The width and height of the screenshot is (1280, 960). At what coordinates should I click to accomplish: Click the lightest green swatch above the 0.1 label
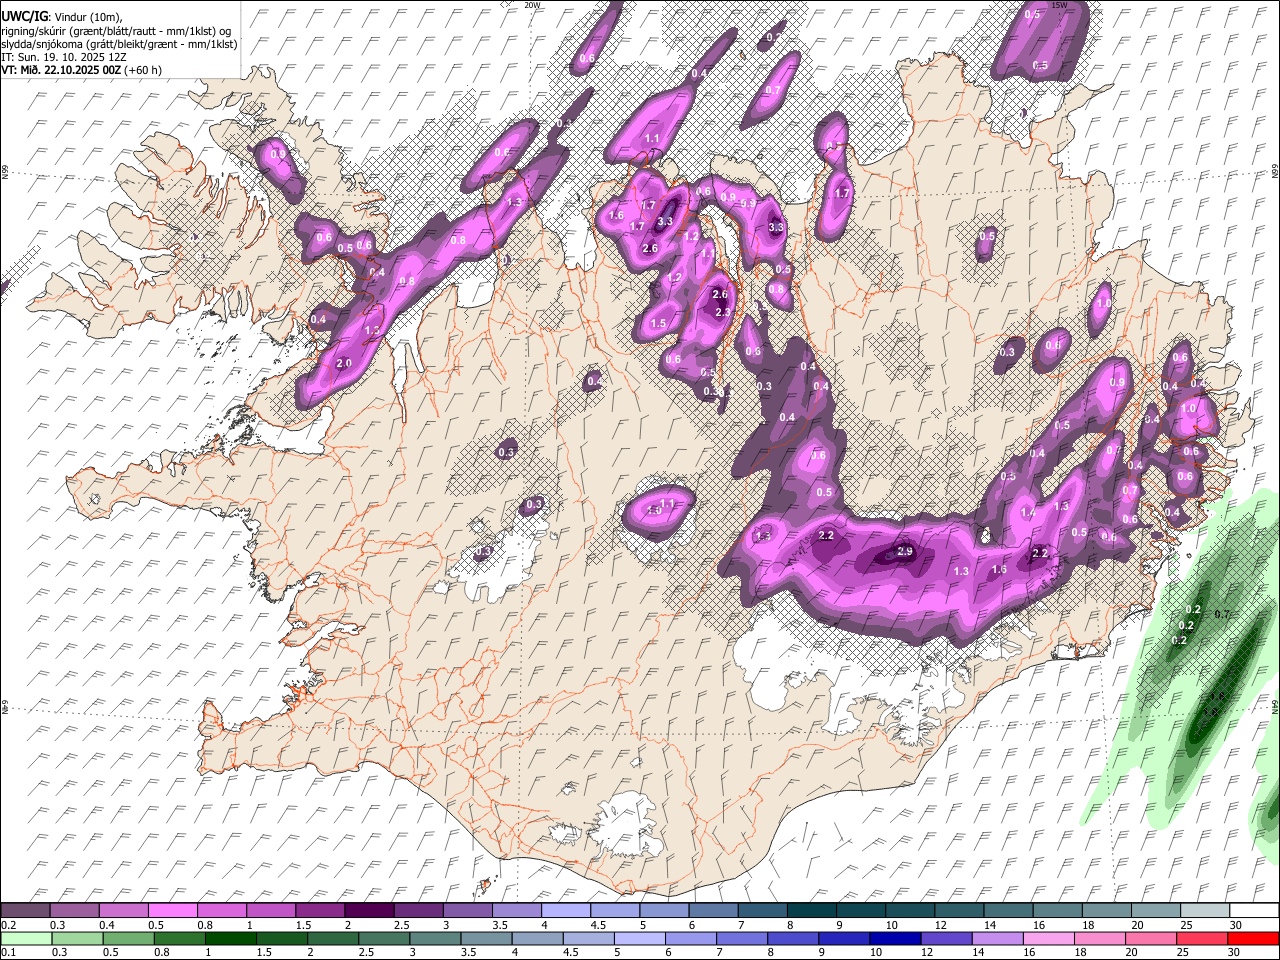25,938
